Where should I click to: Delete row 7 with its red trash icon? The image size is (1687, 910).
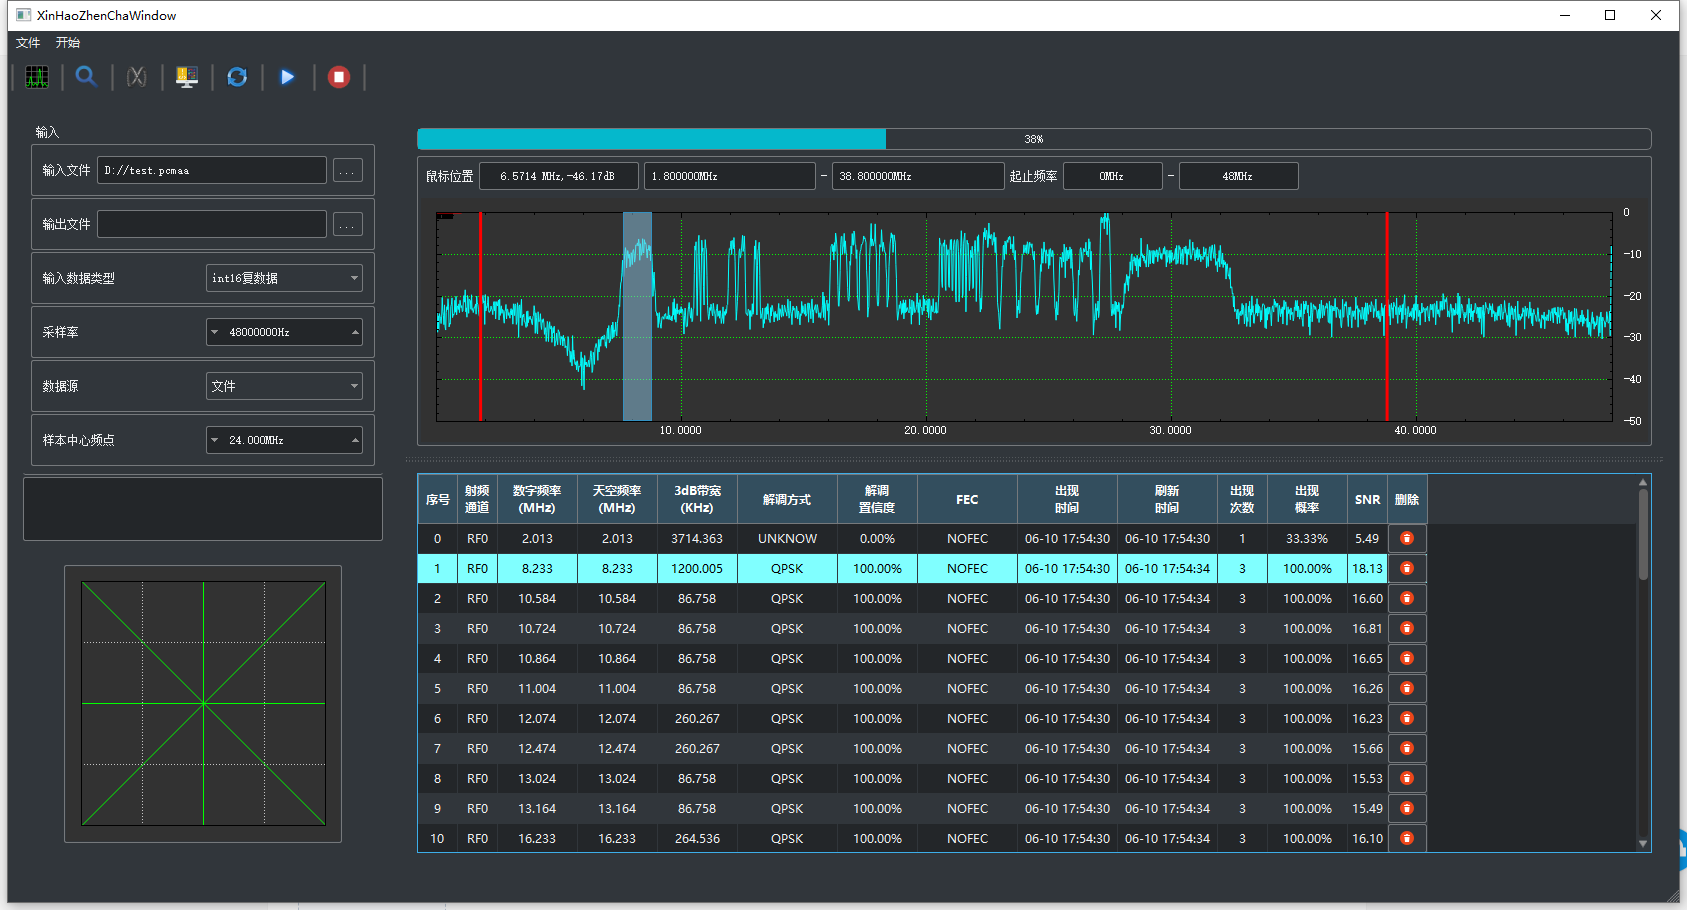coord(1407,748)
